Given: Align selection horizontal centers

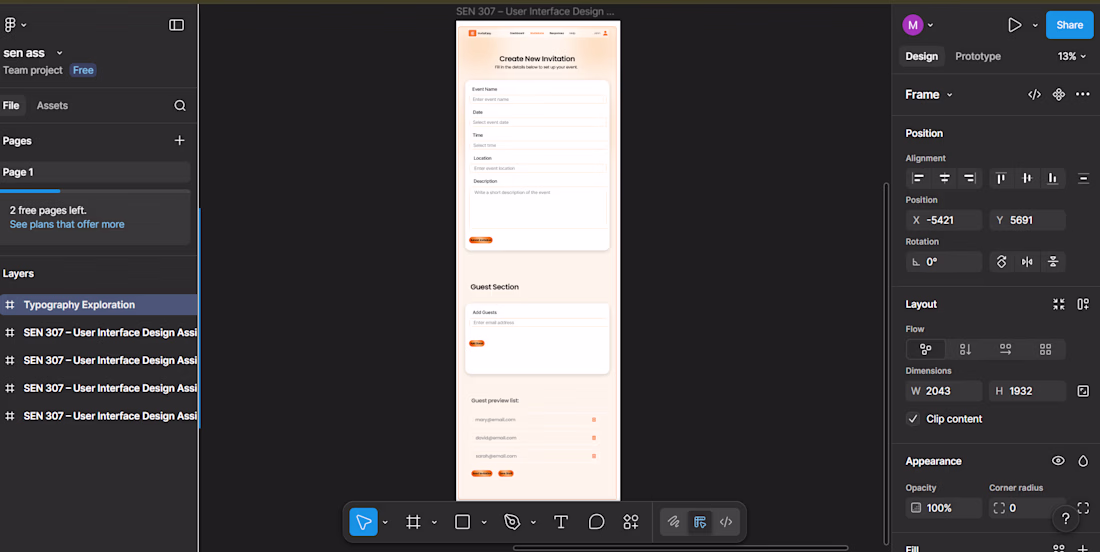Looking at the screenshot, I should [x=944, y=178].
